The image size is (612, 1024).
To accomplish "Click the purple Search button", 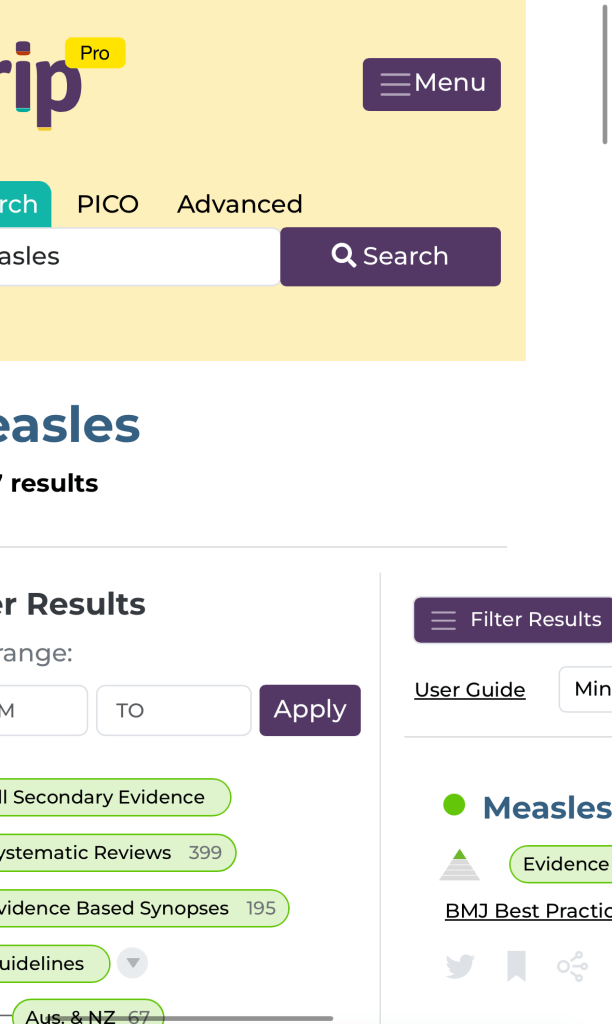I will (x=390, y=257).
